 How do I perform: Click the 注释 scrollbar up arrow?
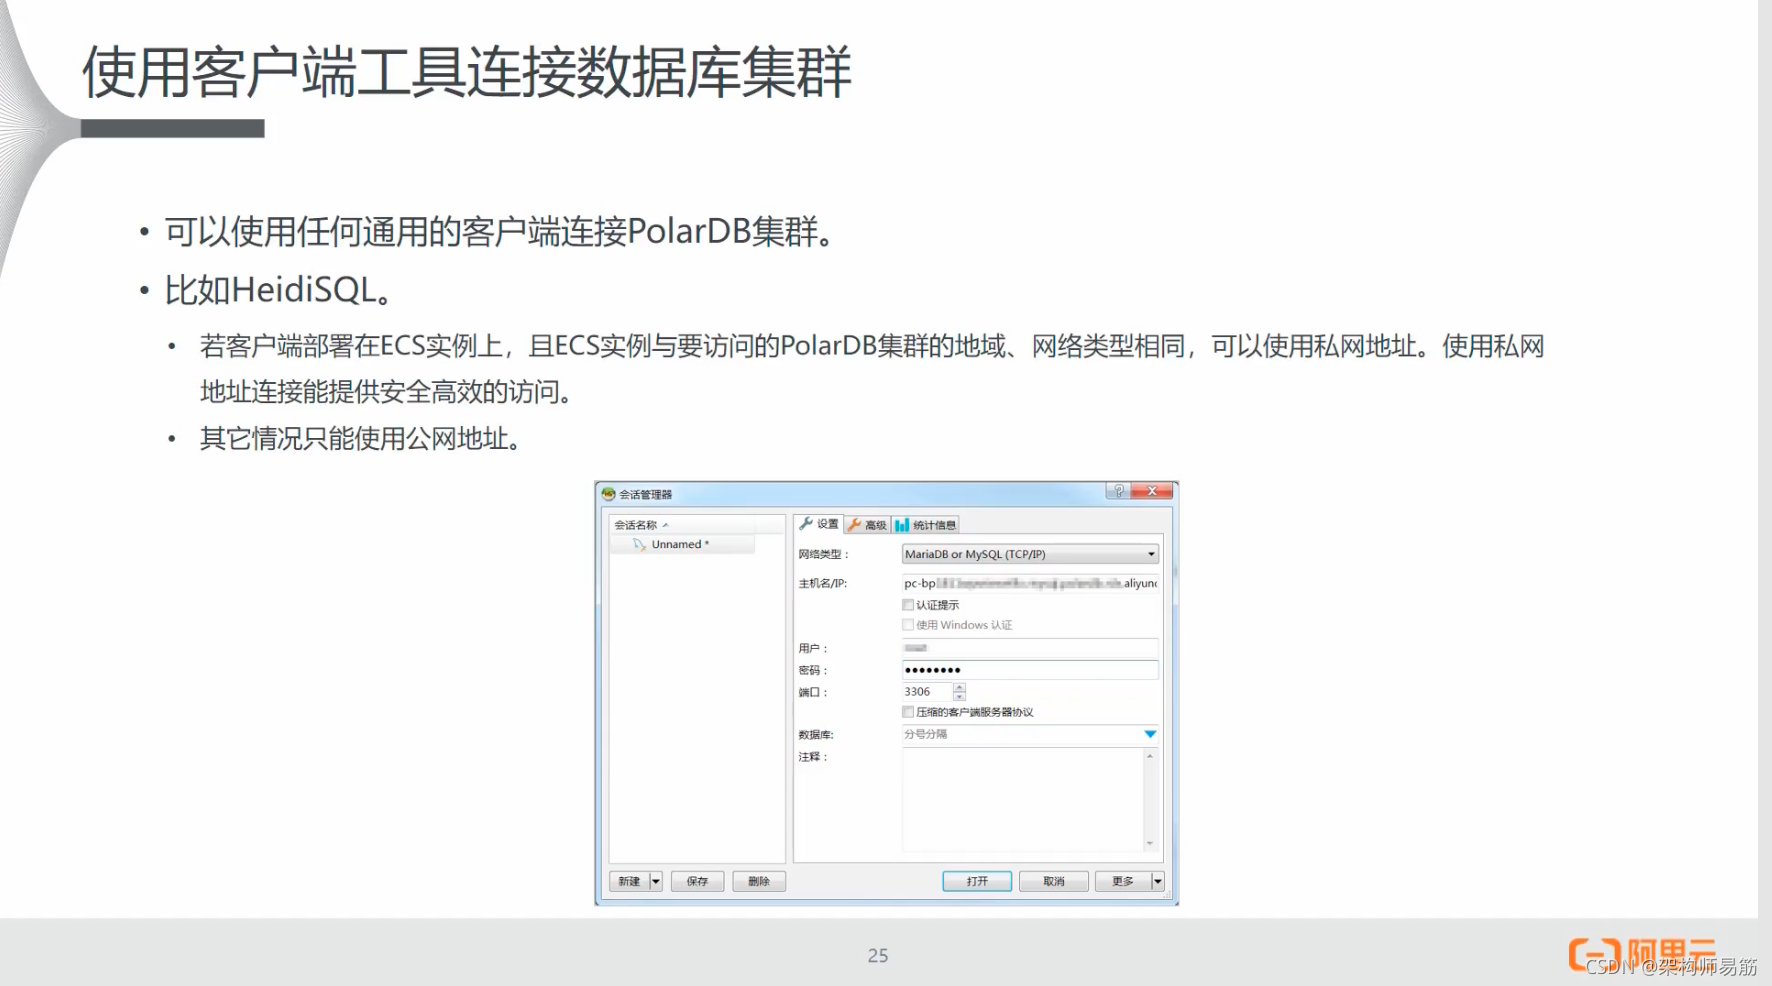point(1150,756)
